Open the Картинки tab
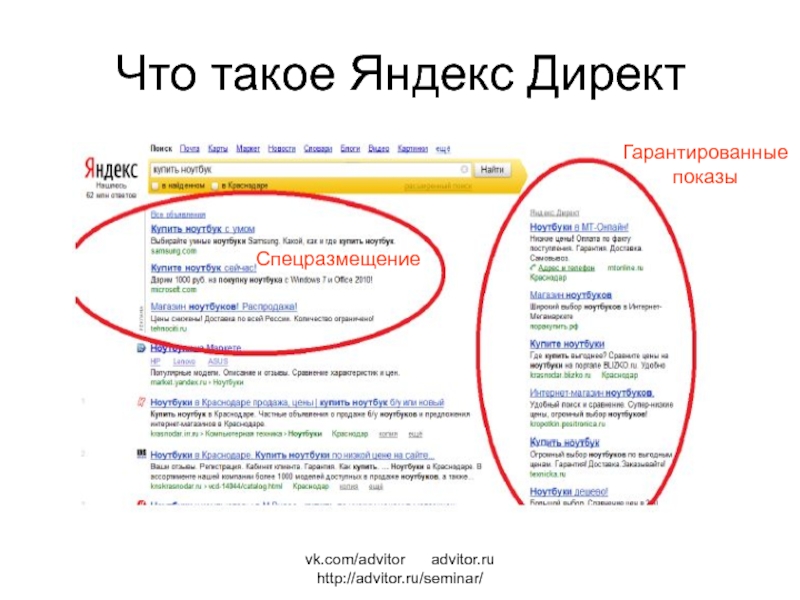Viewport: 800px width, 600px height. 412,148
